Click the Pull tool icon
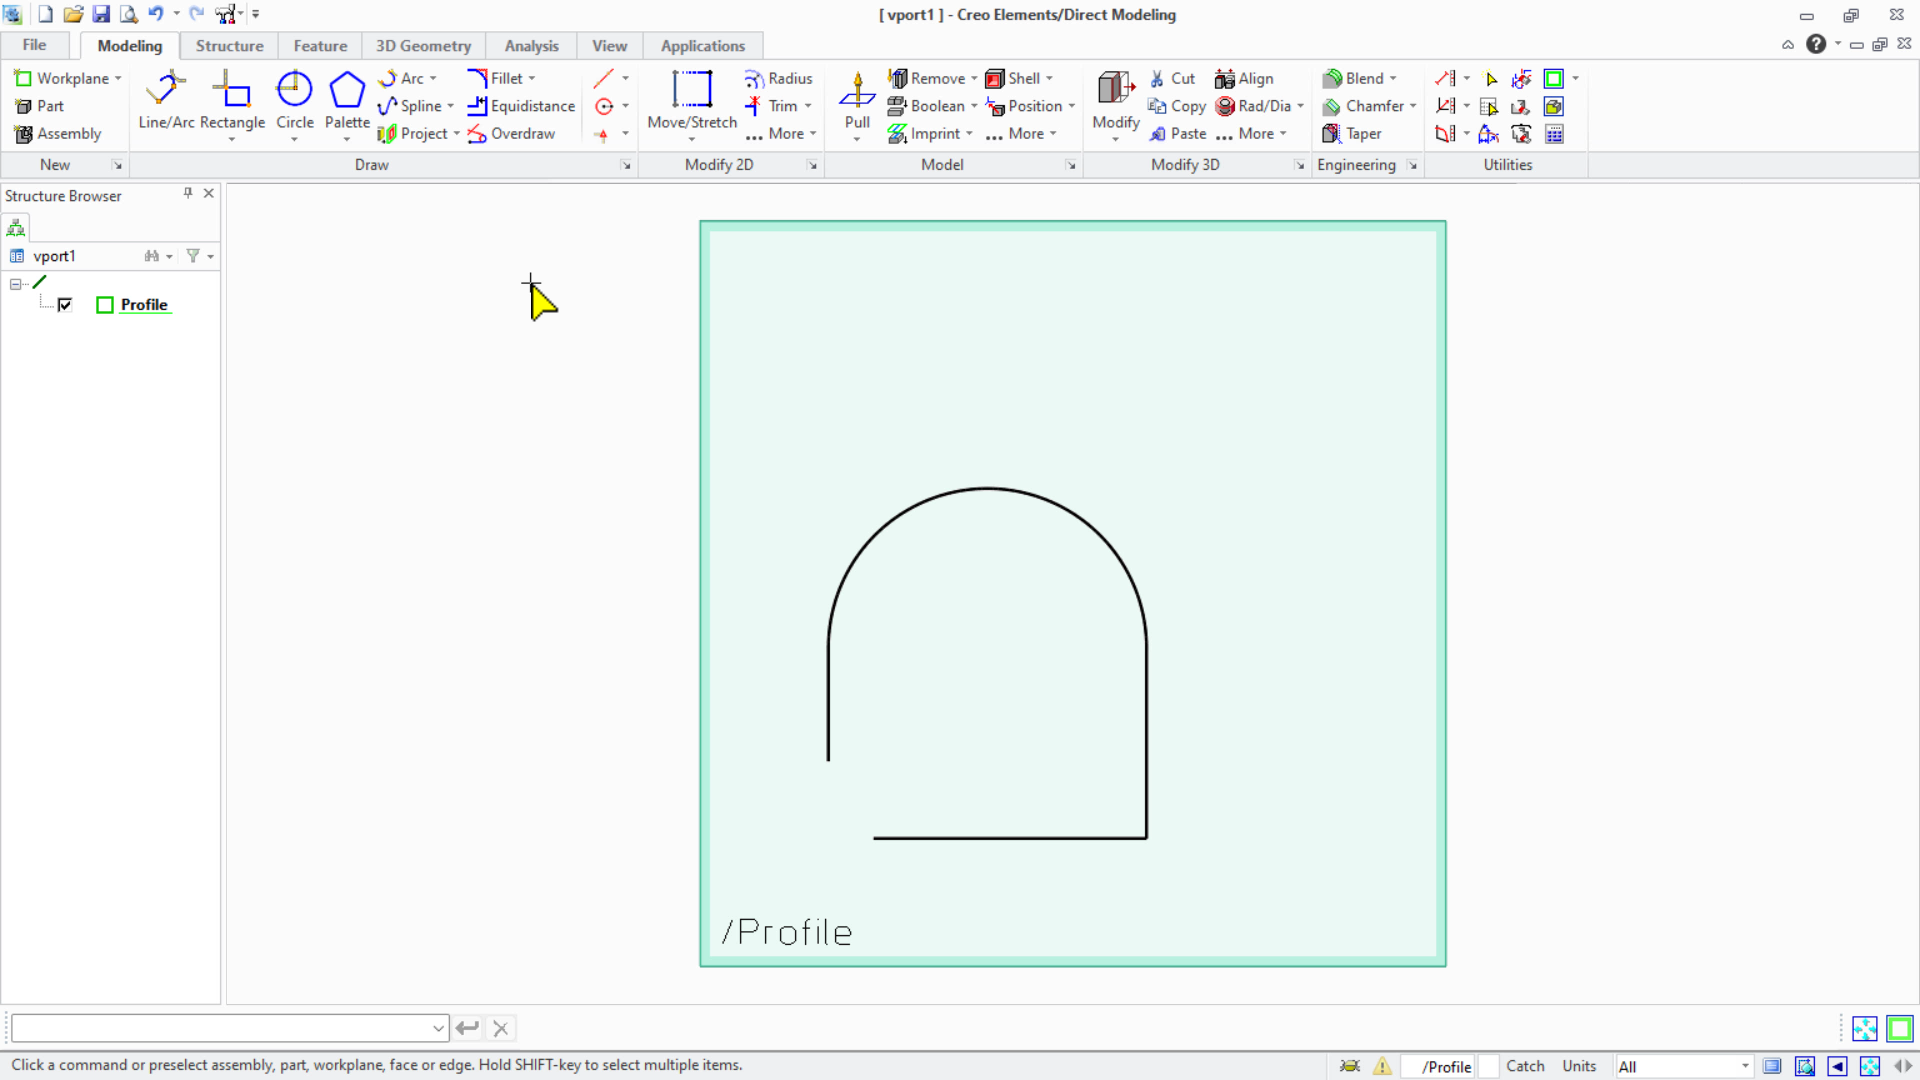The image size is (1920, 1080). 857,92
